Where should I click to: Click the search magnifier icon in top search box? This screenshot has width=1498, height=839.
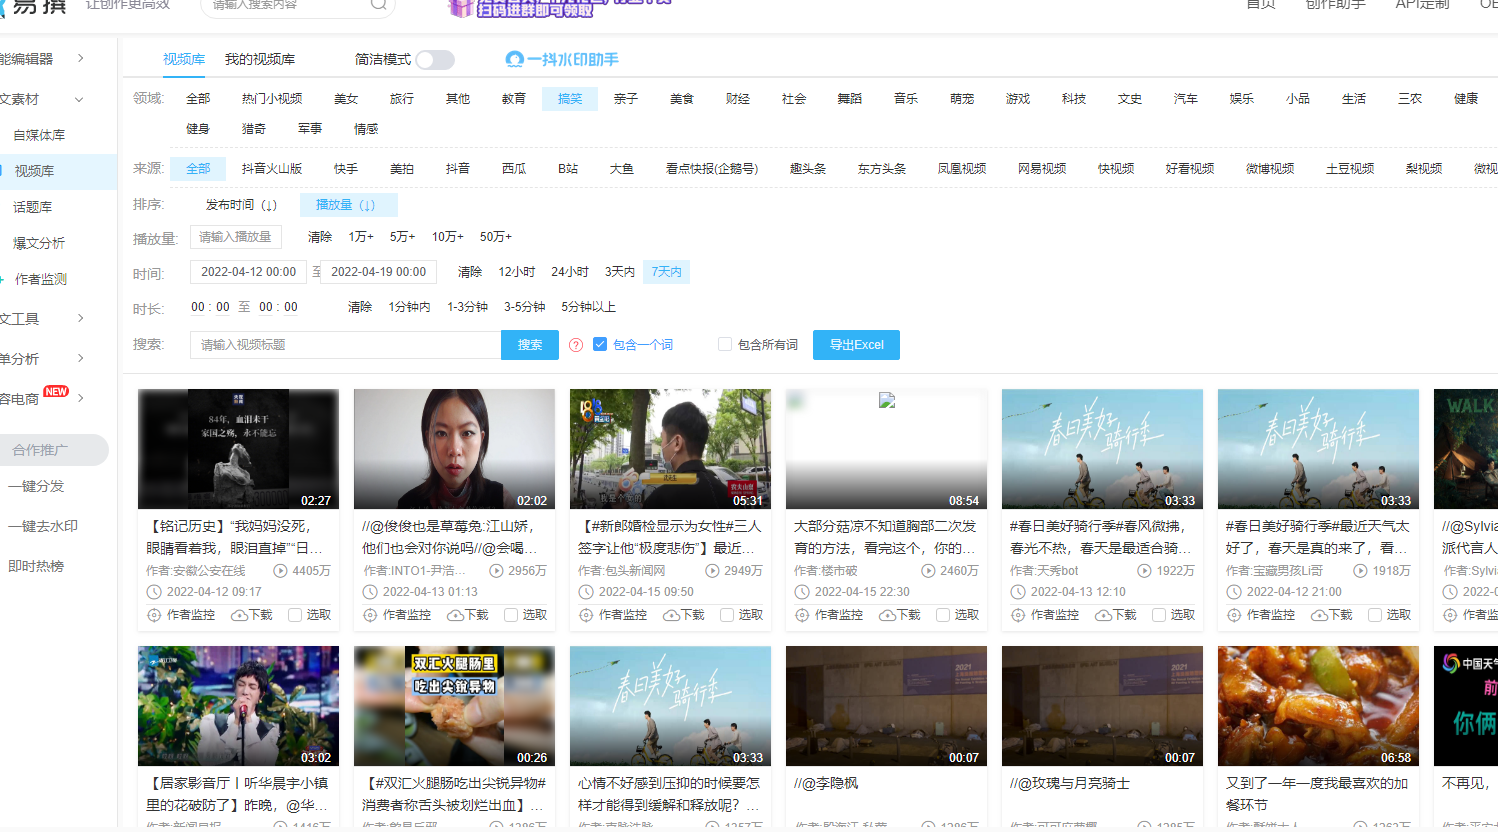[378, 5]
